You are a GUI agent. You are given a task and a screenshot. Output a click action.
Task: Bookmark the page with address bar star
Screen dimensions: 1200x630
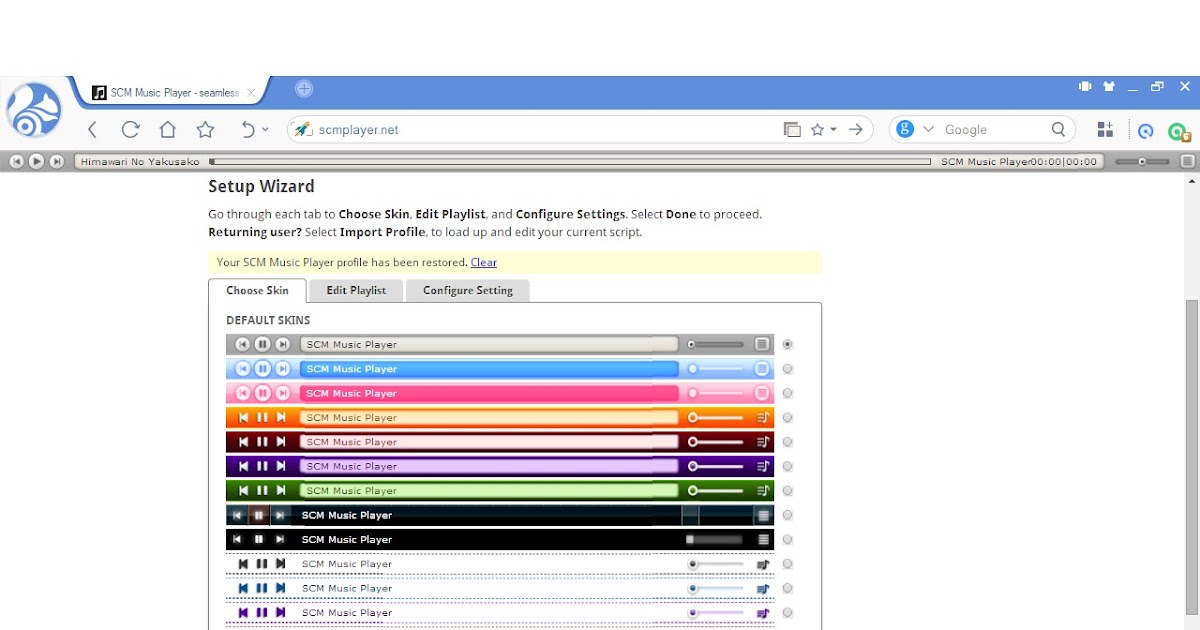(817, 130)
